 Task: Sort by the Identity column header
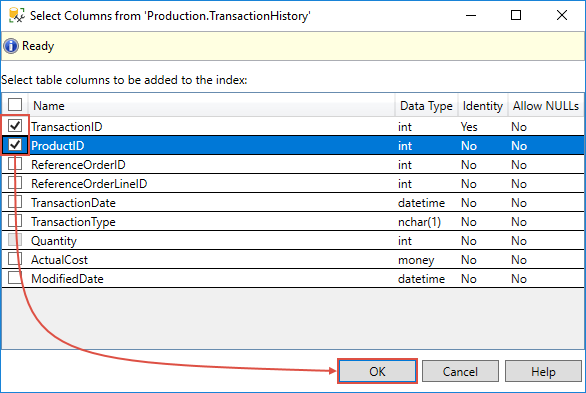[x=482, y=106]
